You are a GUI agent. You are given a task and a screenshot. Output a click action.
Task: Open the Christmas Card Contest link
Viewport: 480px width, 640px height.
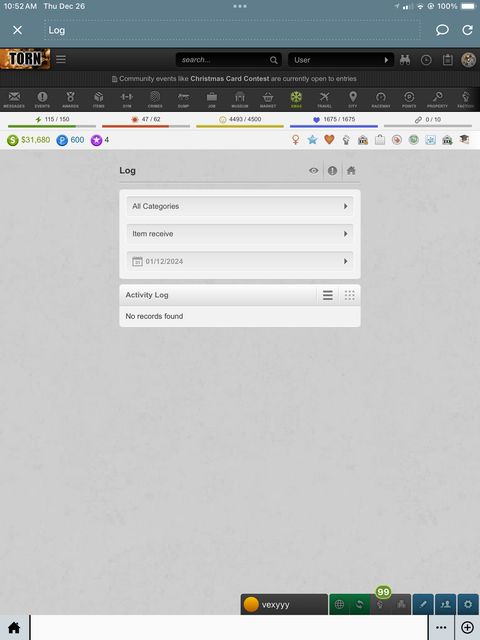[x=230, y=79]
